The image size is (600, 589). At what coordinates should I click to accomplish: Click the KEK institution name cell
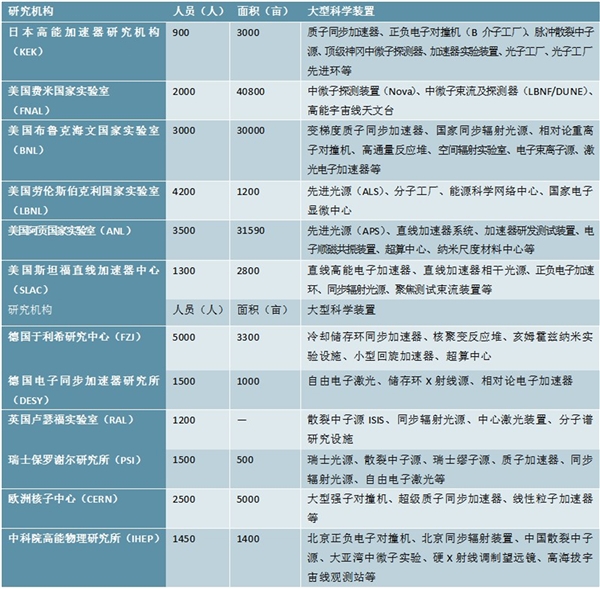pos(84,51)
